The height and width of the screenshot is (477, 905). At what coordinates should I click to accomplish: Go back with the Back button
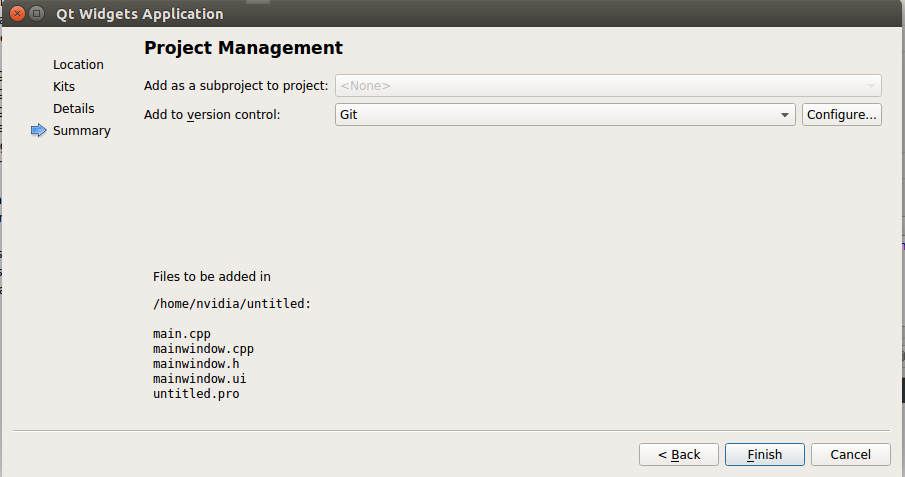pyautogui.click(x=678, y=455)
